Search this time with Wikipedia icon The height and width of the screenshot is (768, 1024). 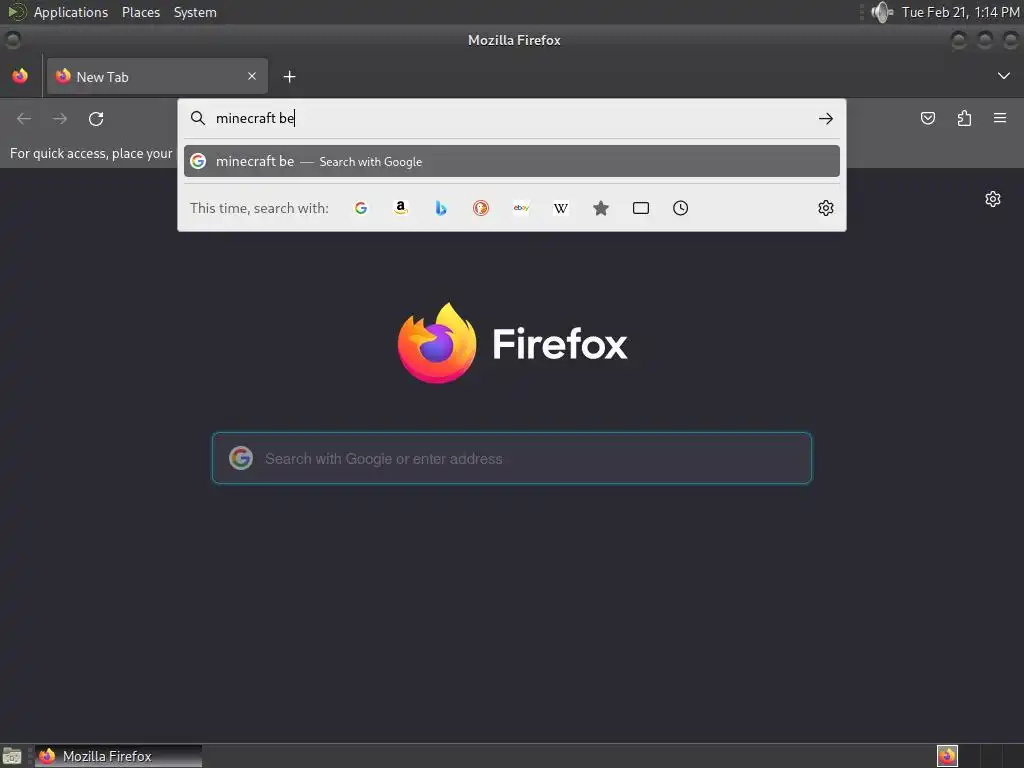pos(561,208)
